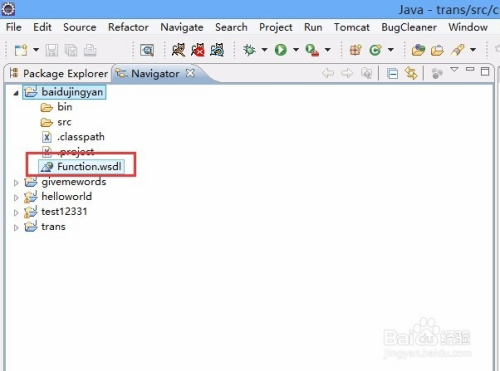Click the Save All icon
Viewport: 500px width, 371px height.
(71, 50)
